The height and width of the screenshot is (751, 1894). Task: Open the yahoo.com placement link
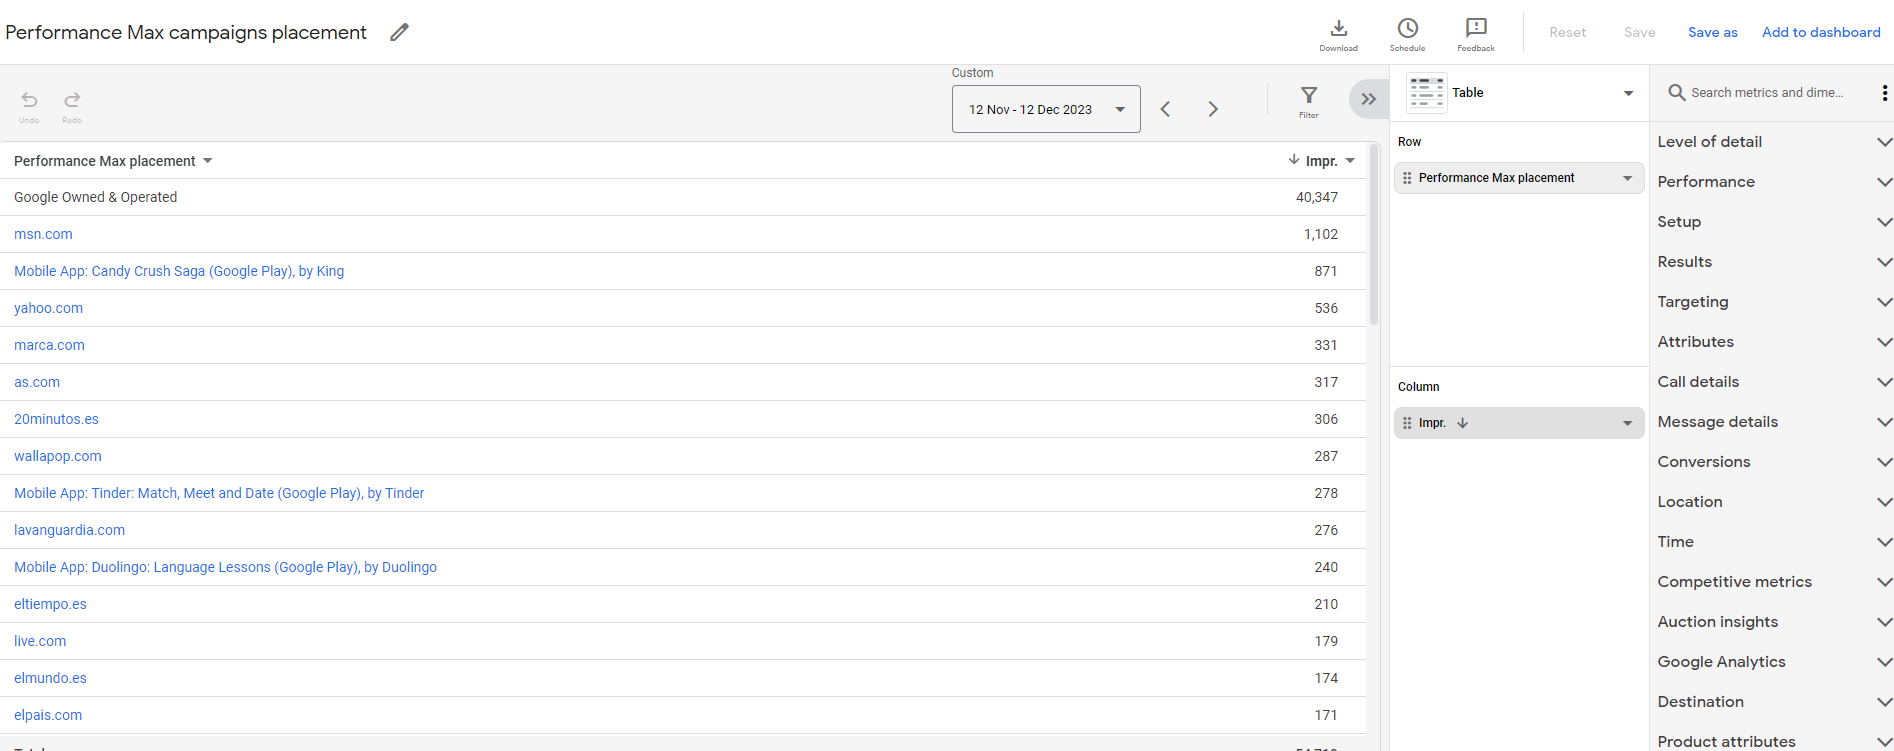point(48,308)
